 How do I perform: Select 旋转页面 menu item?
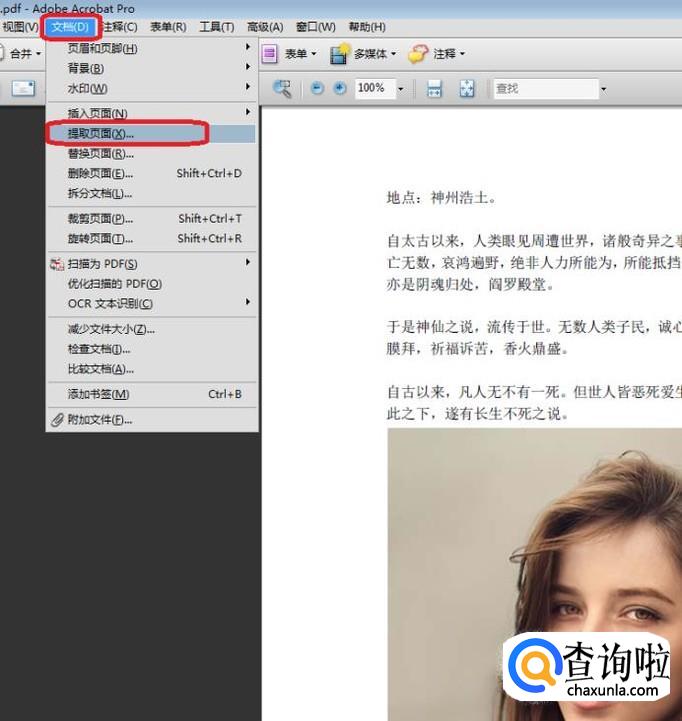click(100, 238)
